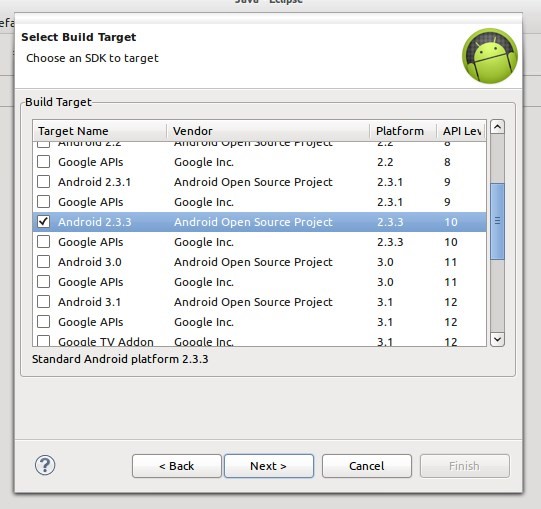Click scrollbar down arrow in target list
This screenshot has height=509, width=541.
point(497,340)
